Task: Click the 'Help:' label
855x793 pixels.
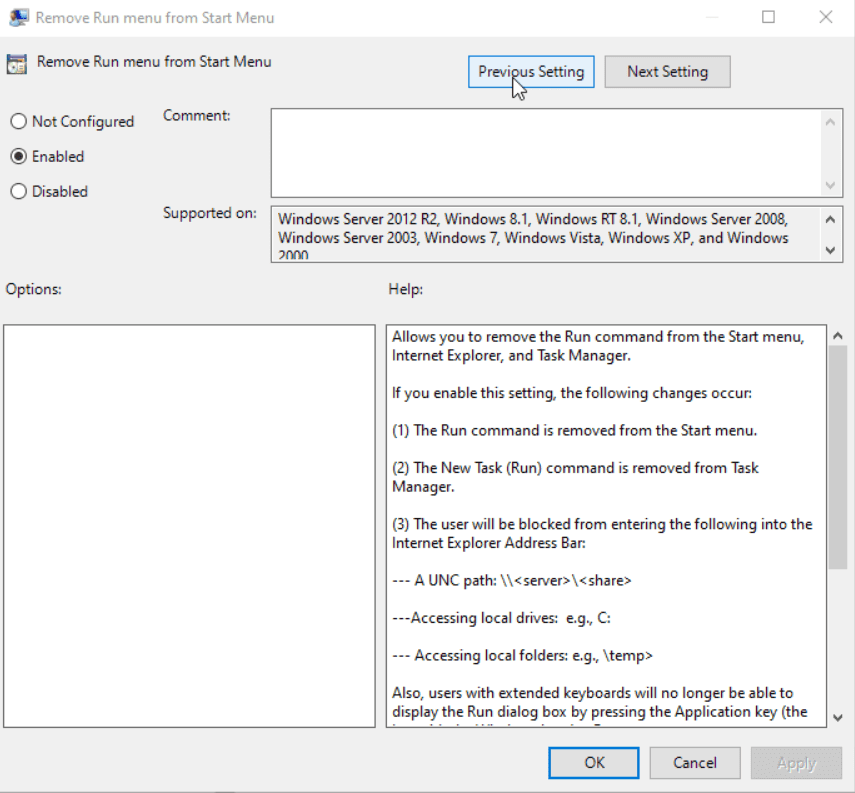Action: click(406, 289)
